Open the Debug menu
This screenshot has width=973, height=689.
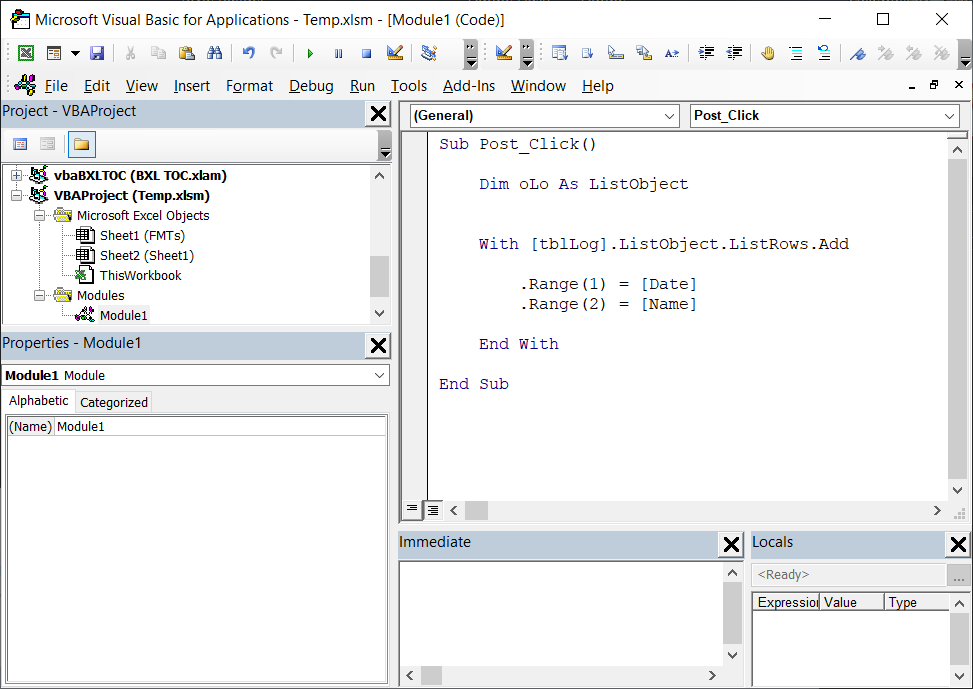click(311, 86)
